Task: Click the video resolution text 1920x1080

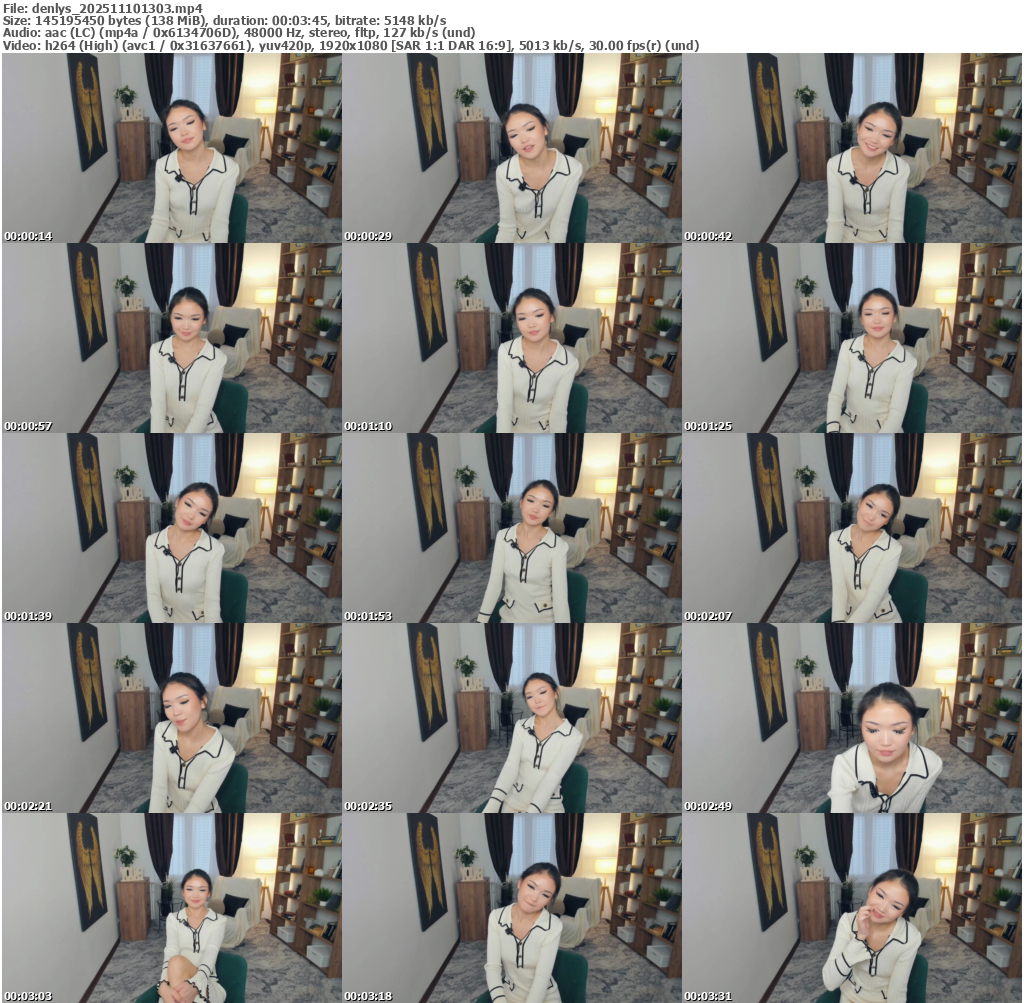Action: (351, 46)
